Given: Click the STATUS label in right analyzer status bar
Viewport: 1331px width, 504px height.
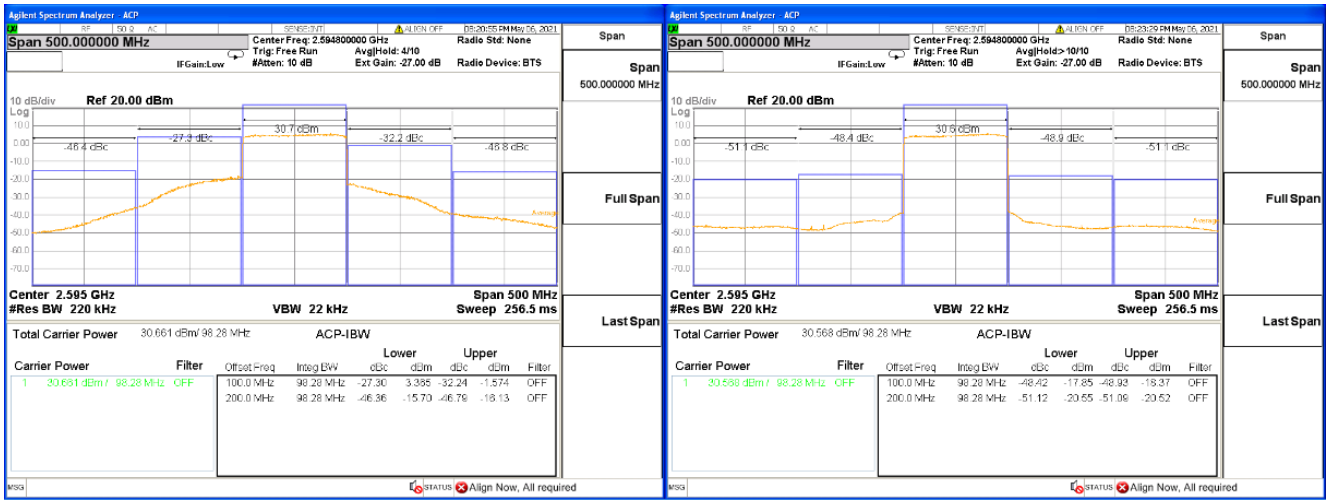Looking at the screenshot, I should [1099, 487].
